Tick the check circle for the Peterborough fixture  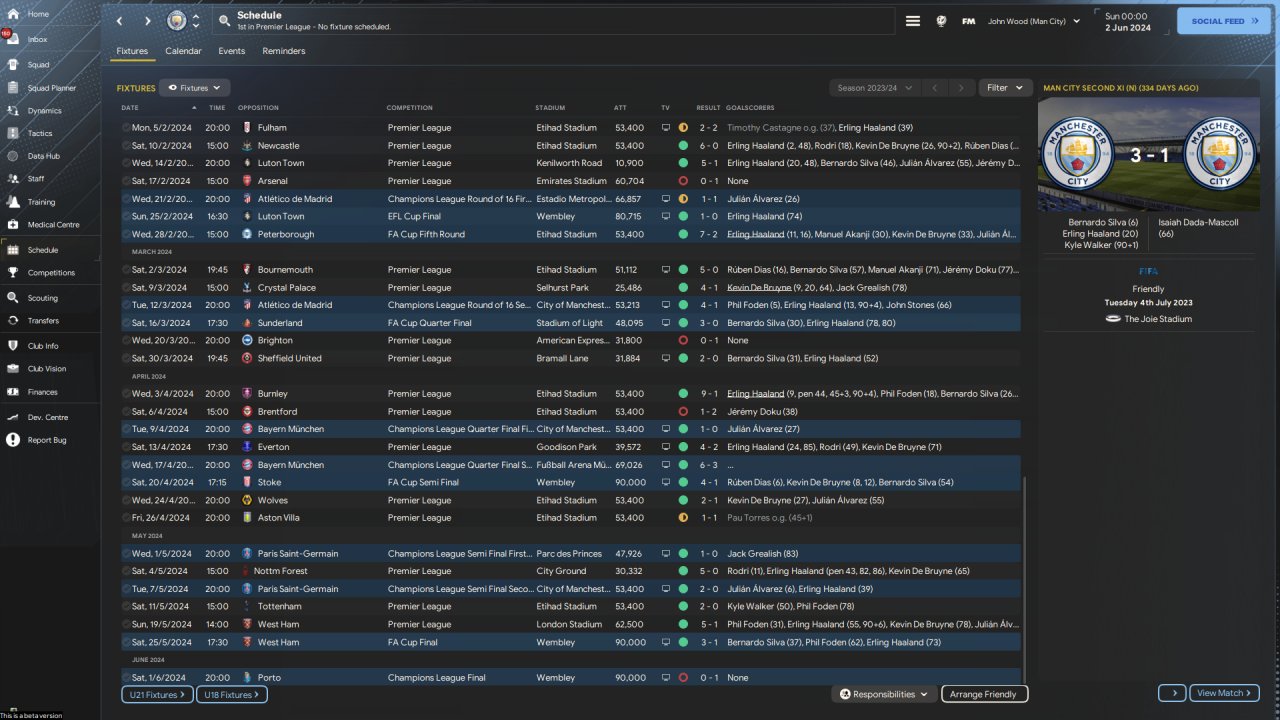(x=126, y=234)
